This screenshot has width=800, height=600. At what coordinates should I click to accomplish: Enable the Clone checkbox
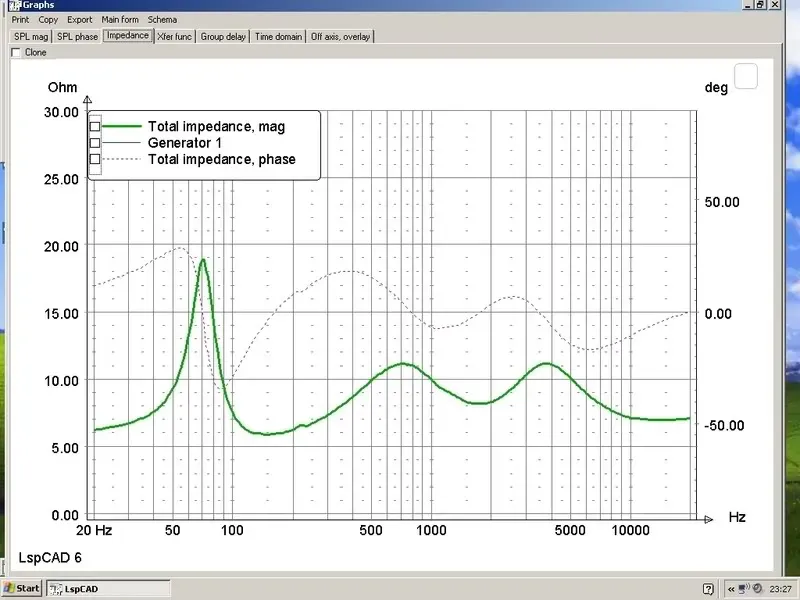tap(16, 53)
